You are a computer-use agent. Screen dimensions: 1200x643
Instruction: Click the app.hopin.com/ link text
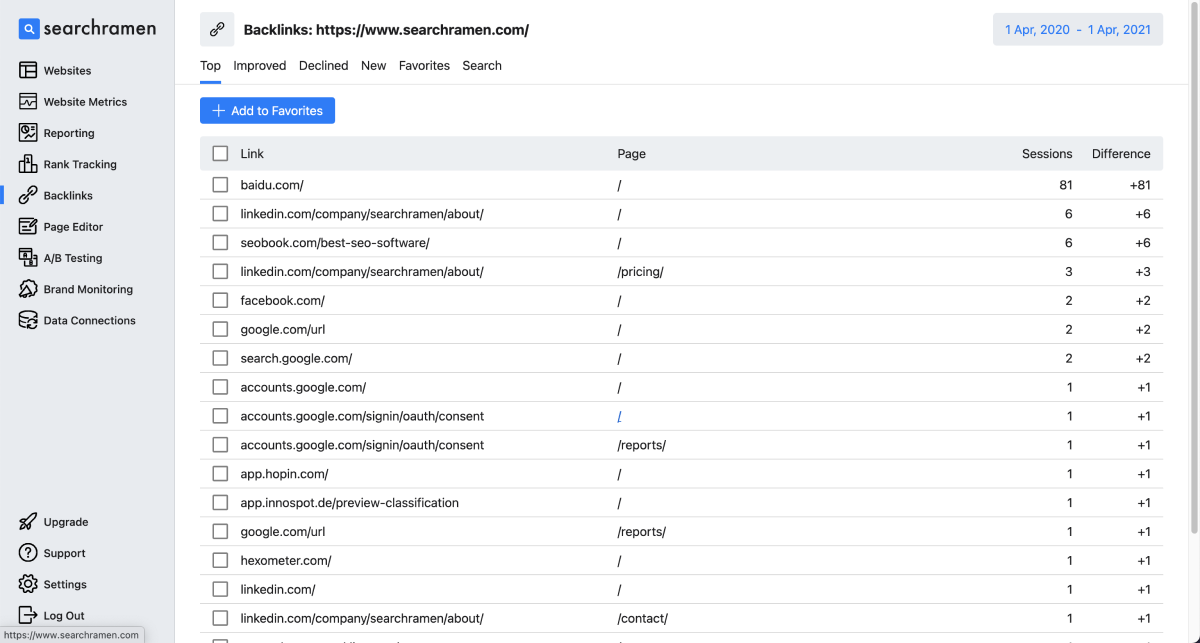pyautogui.click(x=284, y=474)
